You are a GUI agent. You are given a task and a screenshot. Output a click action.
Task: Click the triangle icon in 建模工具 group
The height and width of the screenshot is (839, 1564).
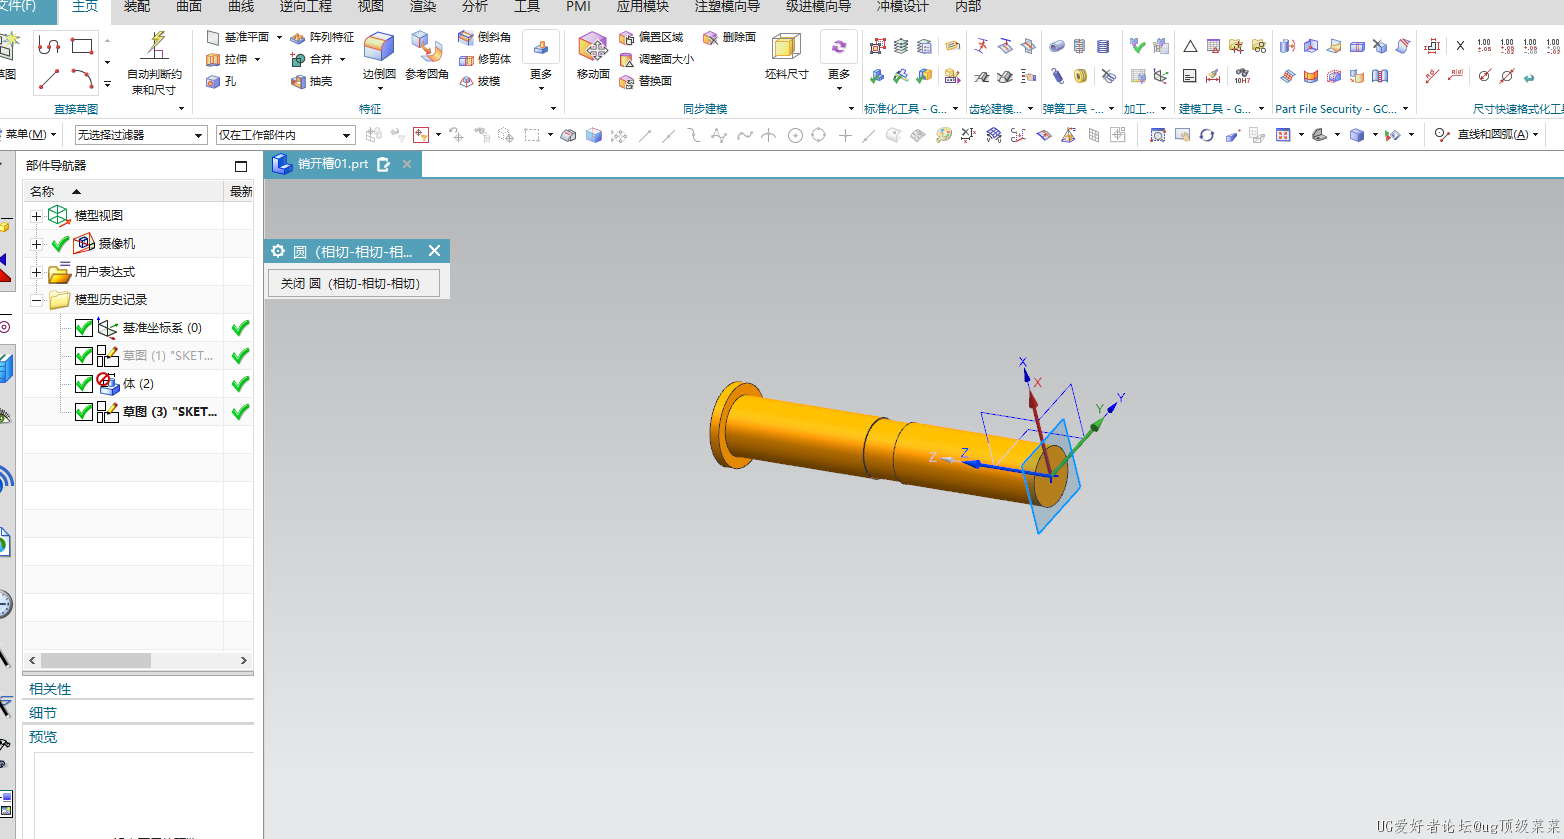point(1190,46)
